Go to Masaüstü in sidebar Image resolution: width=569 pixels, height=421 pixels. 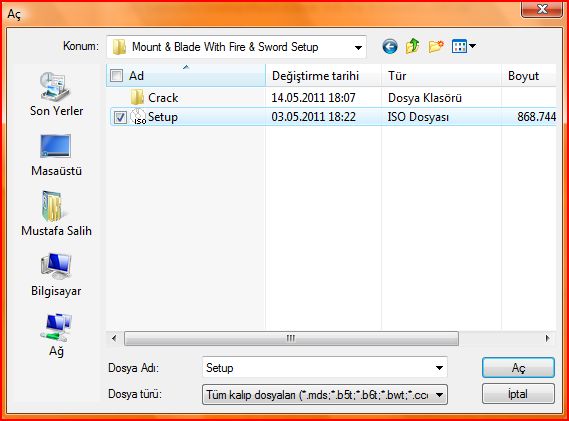click(x=57, y=155)
